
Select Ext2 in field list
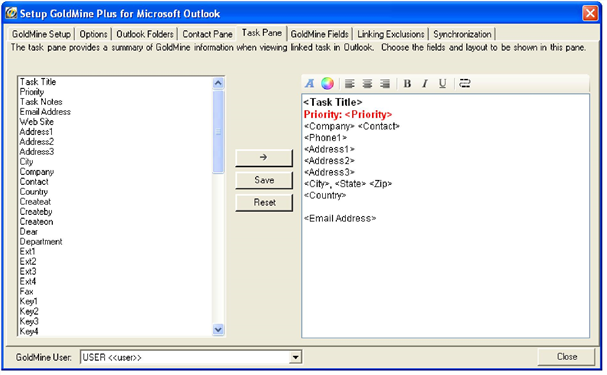pos(28,262)
